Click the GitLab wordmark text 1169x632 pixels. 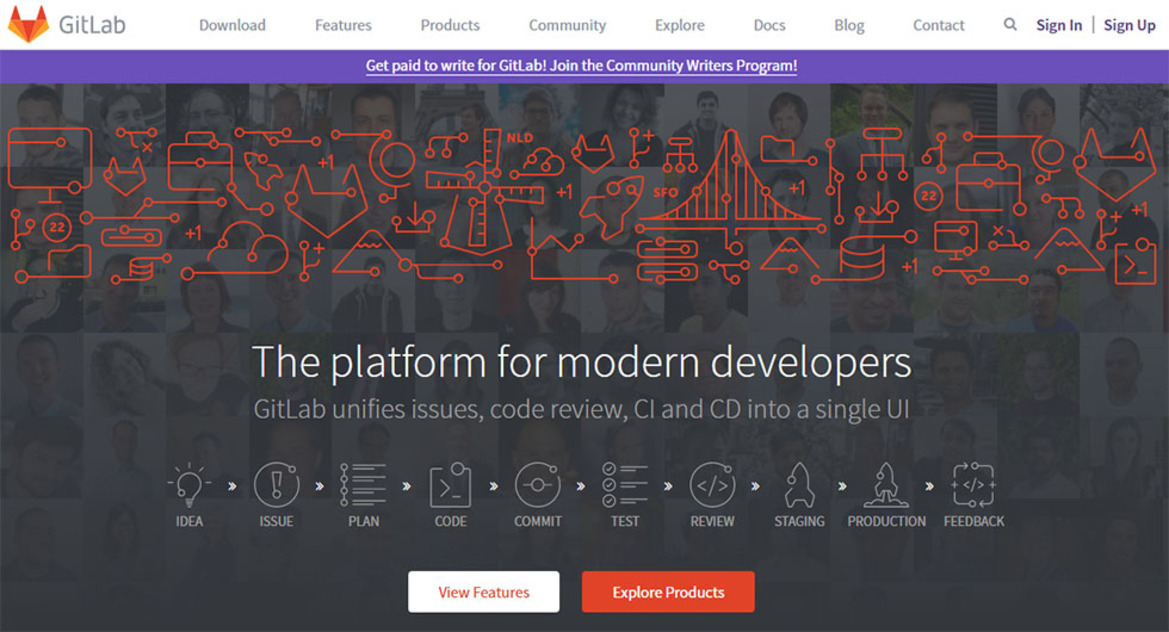pos(92,25)
